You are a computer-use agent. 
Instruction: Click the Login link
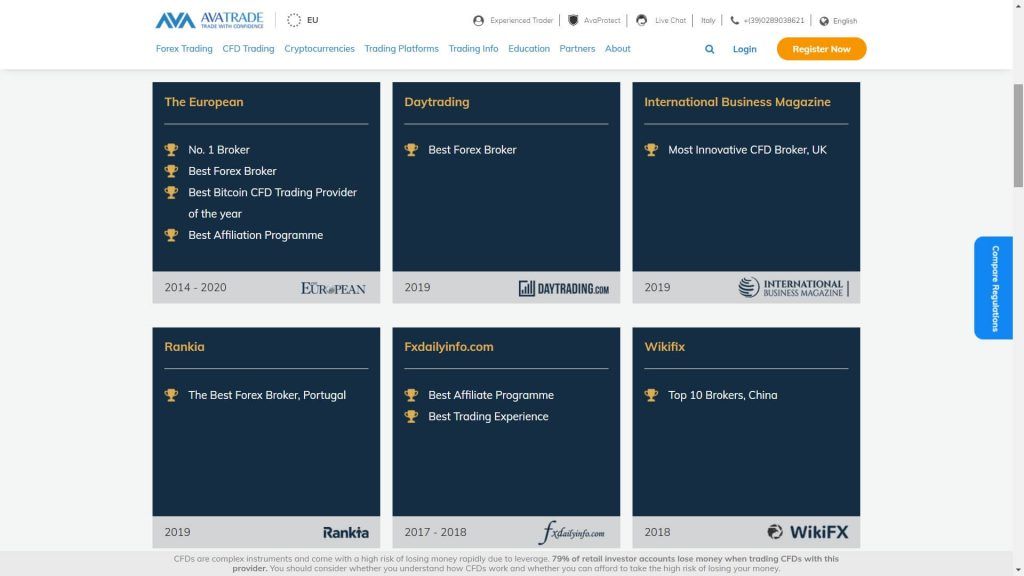[744, 49]
